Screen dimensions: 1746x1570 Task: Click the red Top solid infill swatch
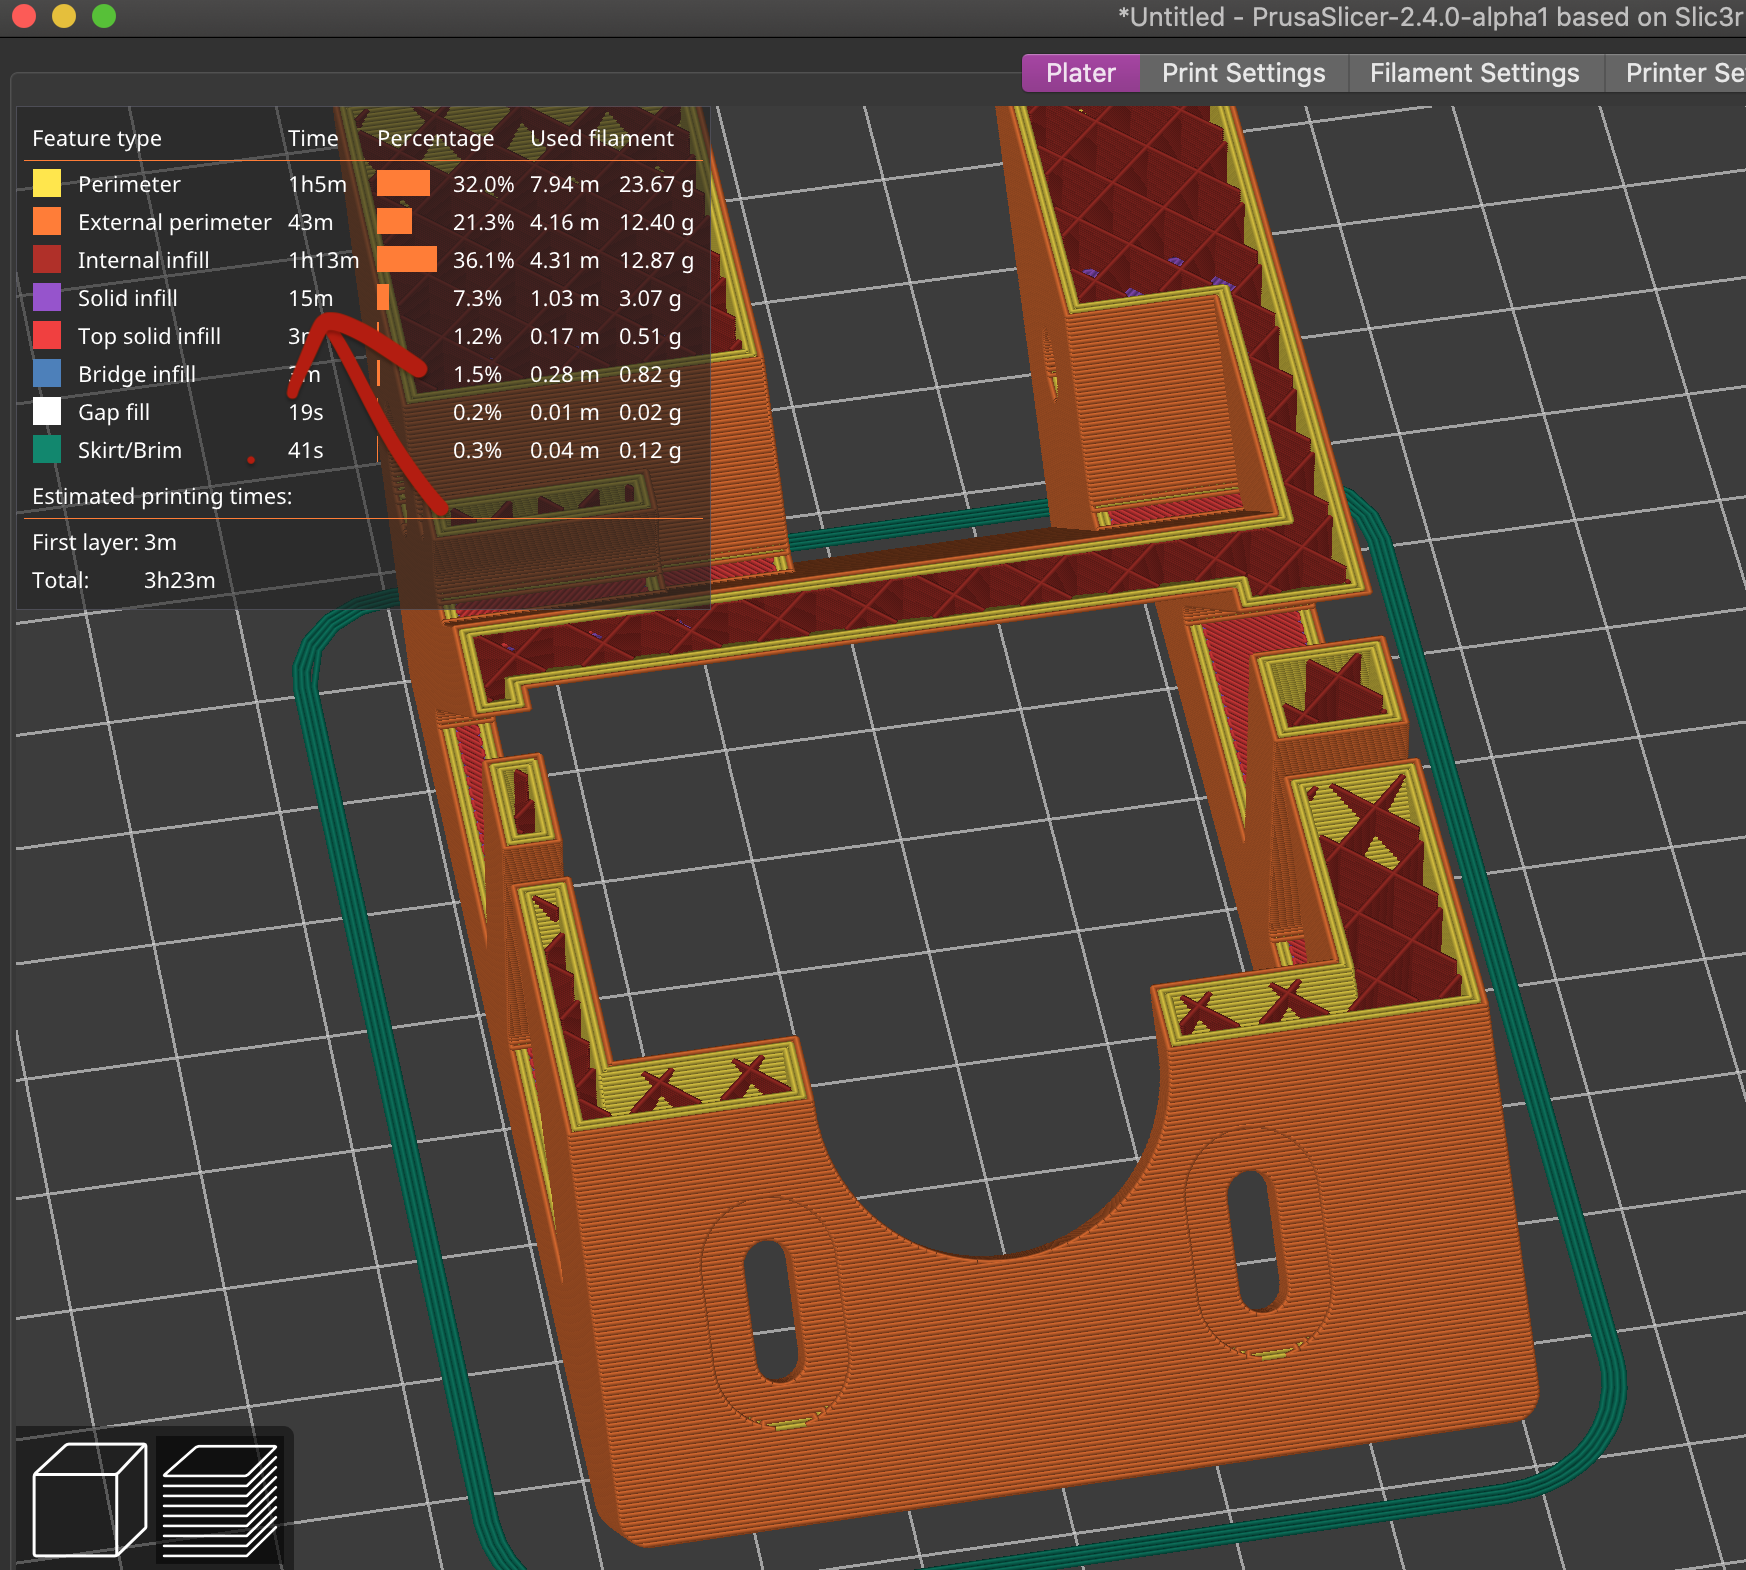pyautogui.click(x=47, y=335)
